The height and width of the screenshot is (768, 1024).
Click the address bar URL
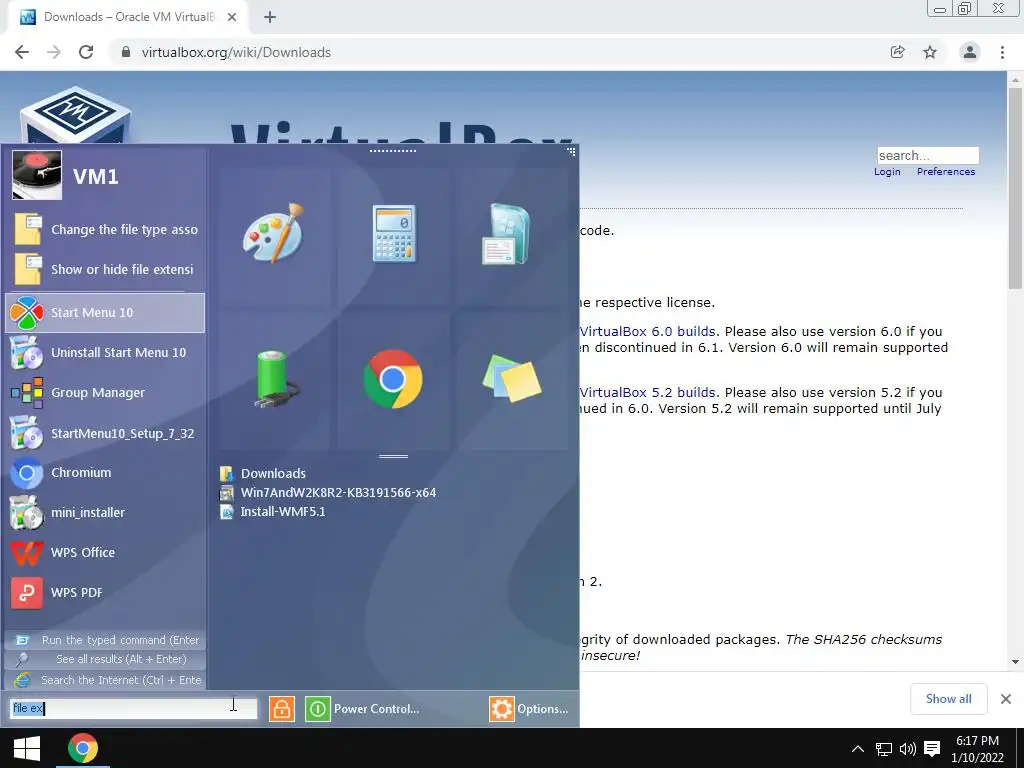pyautogui.click(x=236, y=52)
